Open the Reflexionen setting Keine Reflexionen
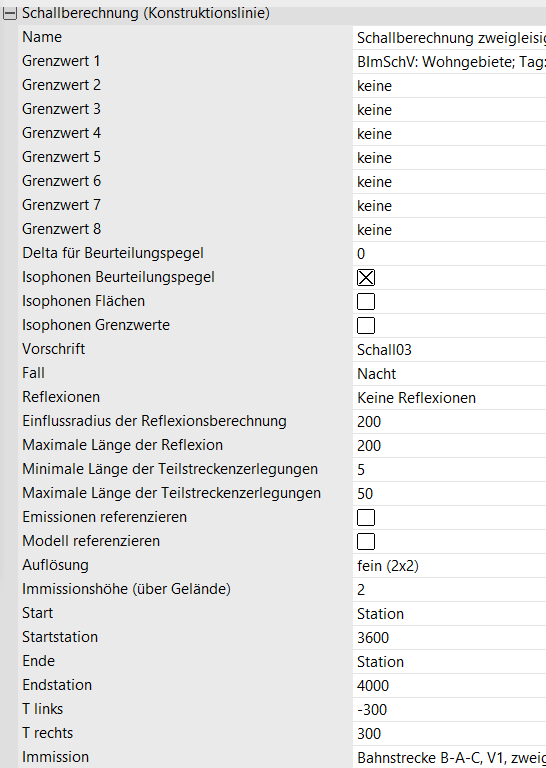This screenshot has width=546, height=768. (x=450, y=398)
